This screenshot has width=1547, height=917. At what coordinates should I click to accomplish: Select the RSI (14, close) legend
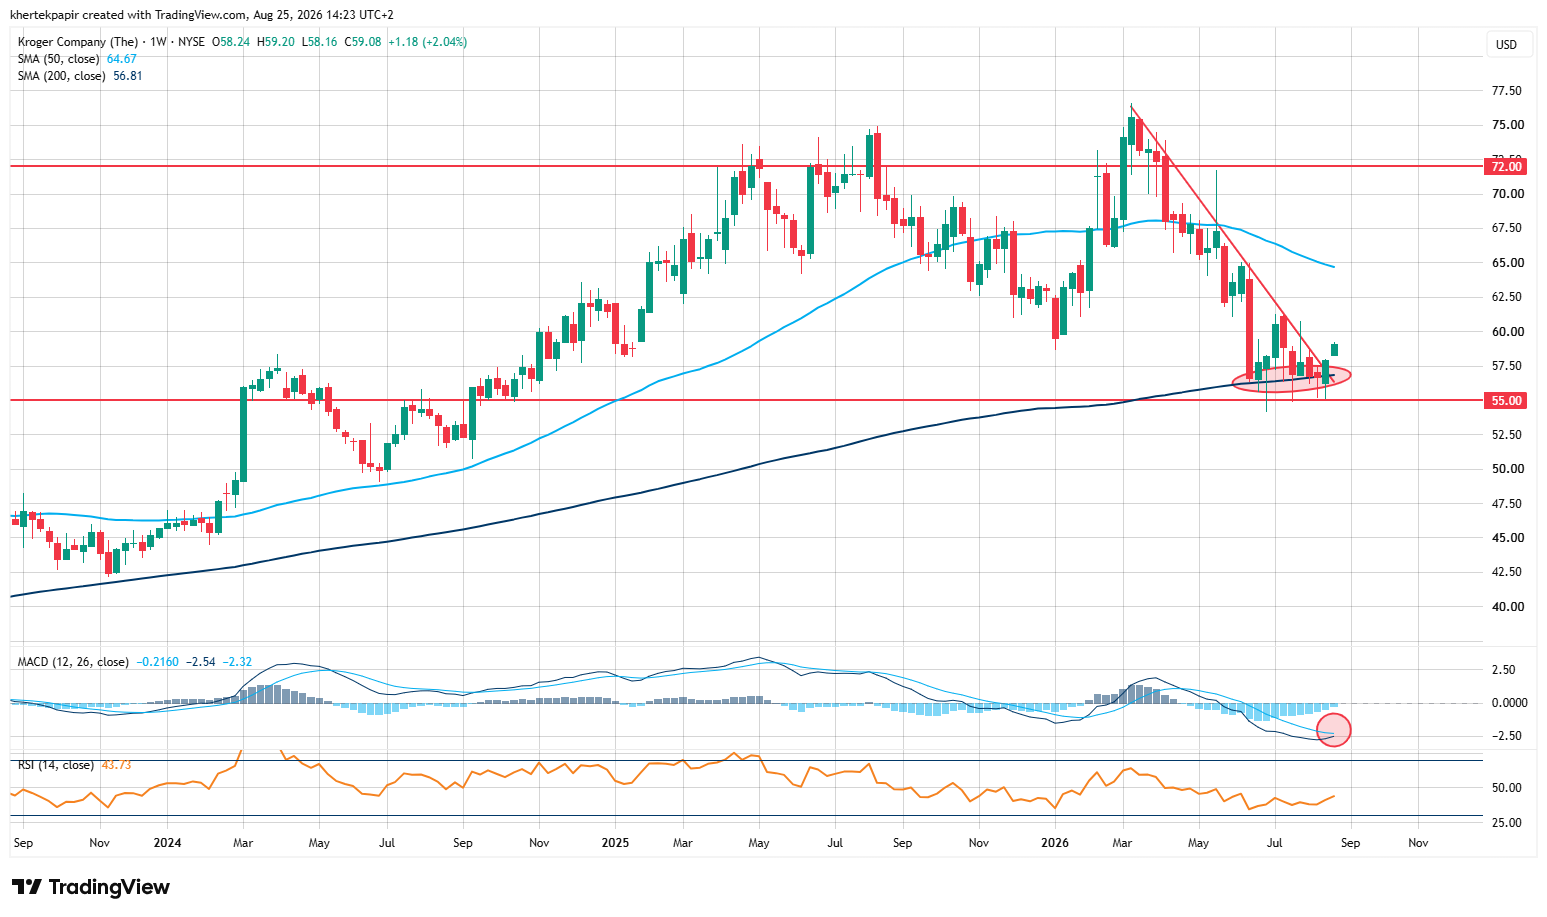56,765
